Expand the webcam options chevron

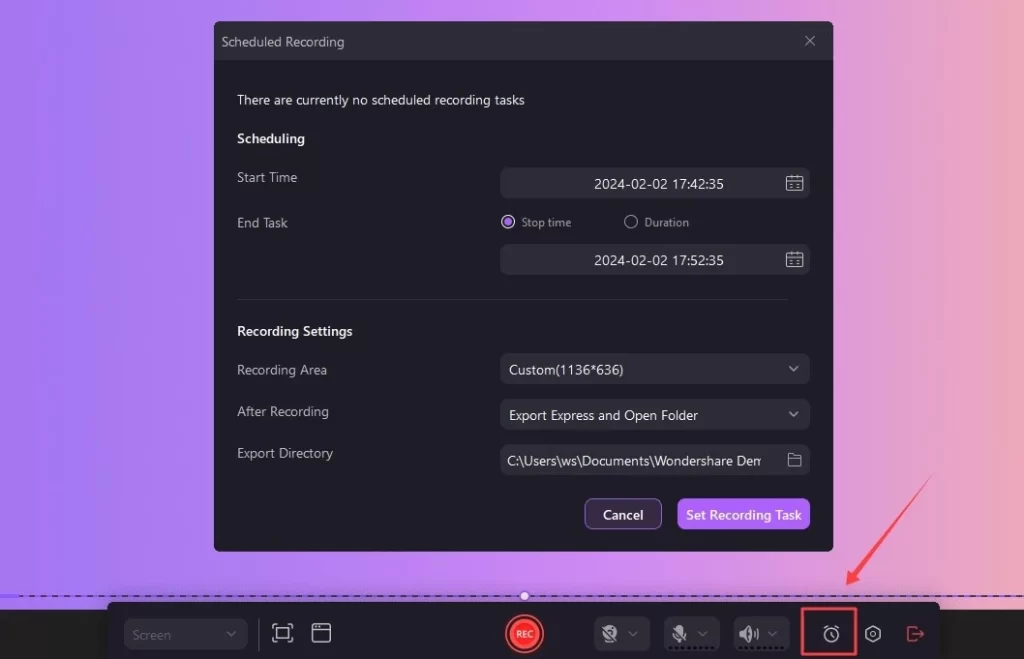tap(633, 634)
